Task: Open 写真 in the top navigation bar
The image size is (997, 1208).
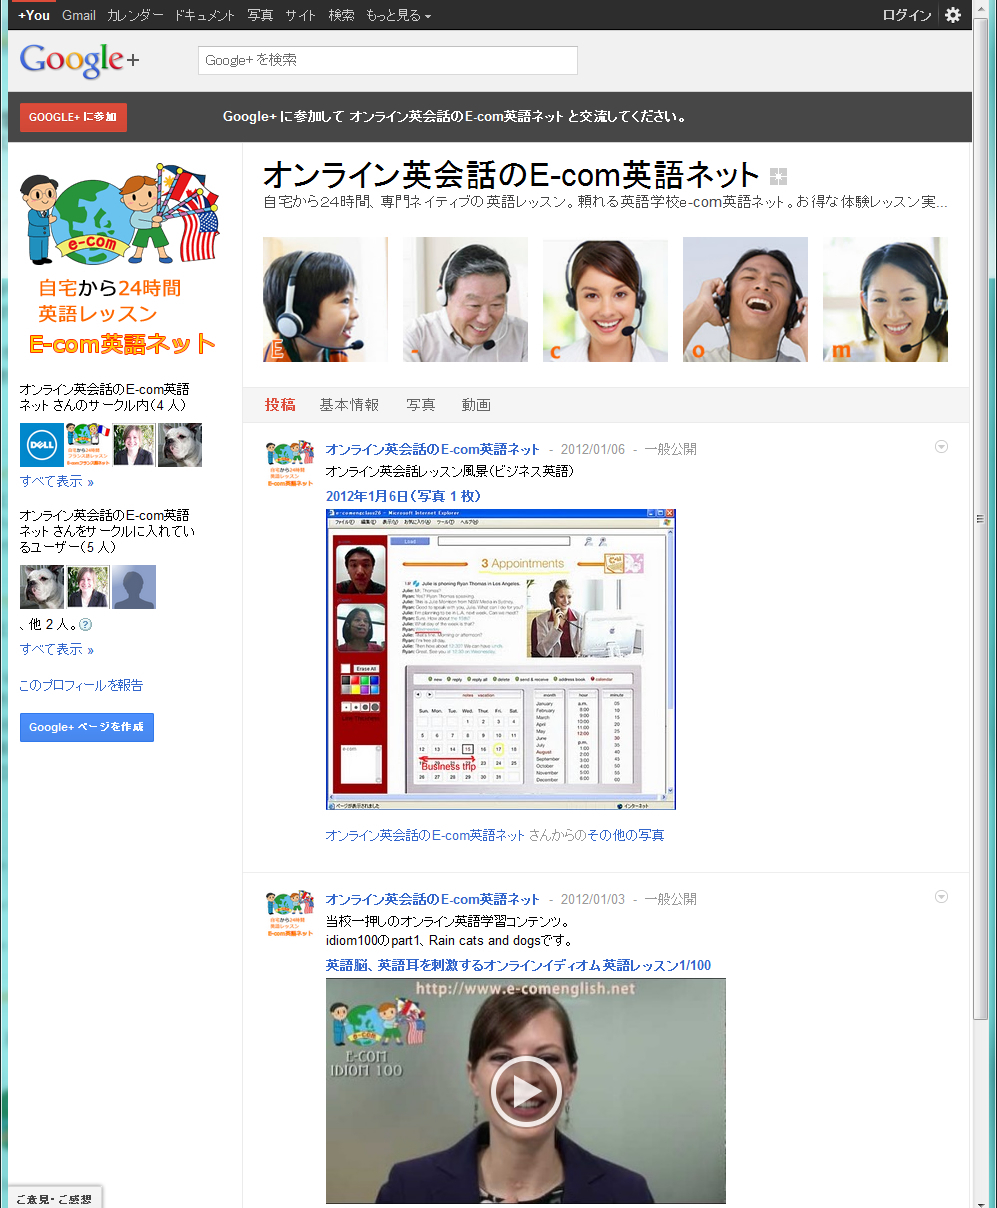Action: pos(260,15)
